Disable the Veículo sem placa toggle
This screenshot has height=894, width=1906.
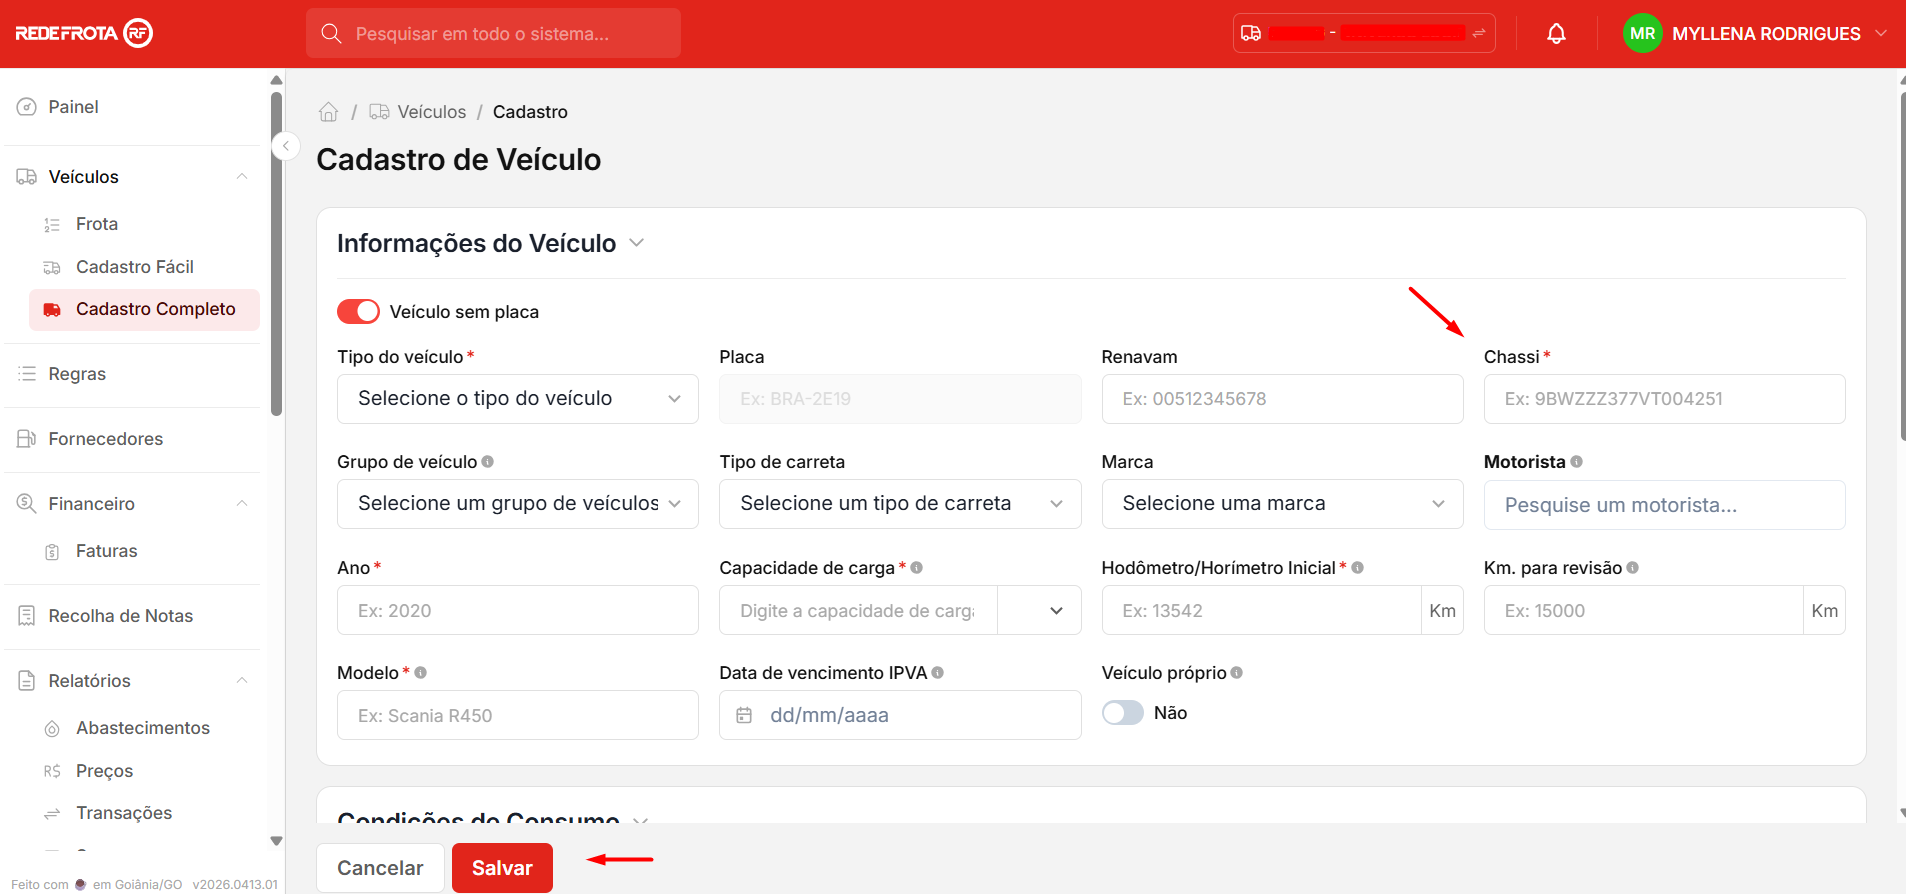(358, 312)
